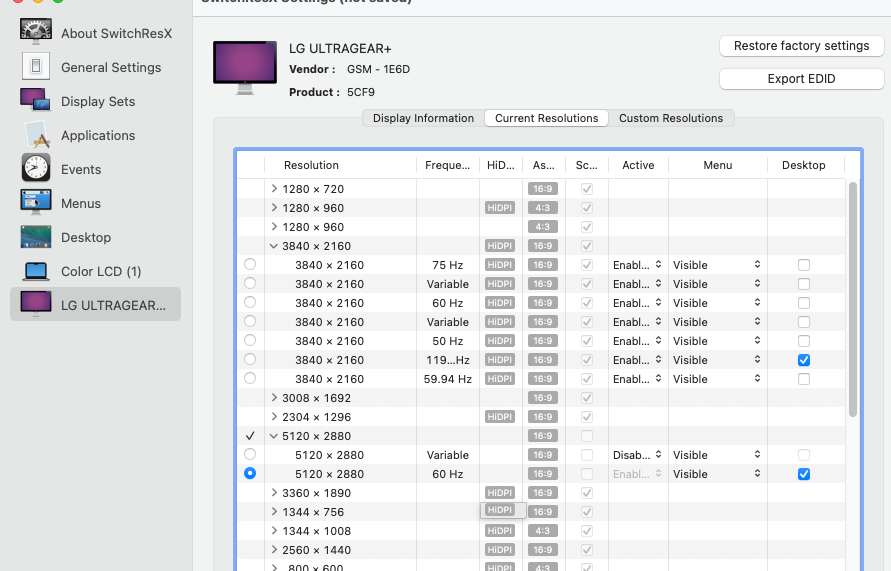This screenshot has width=891, height=571.
Task: Select radio for 3840 × 2160 59.94 Hz
Action: point(250,378)
